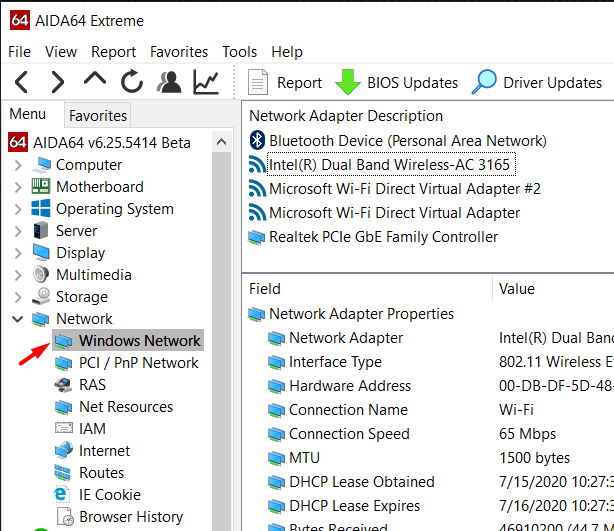This screenshot has height=531, width=614.
Task: Expand the Display tree node
Action: click(x=18, y=253)
